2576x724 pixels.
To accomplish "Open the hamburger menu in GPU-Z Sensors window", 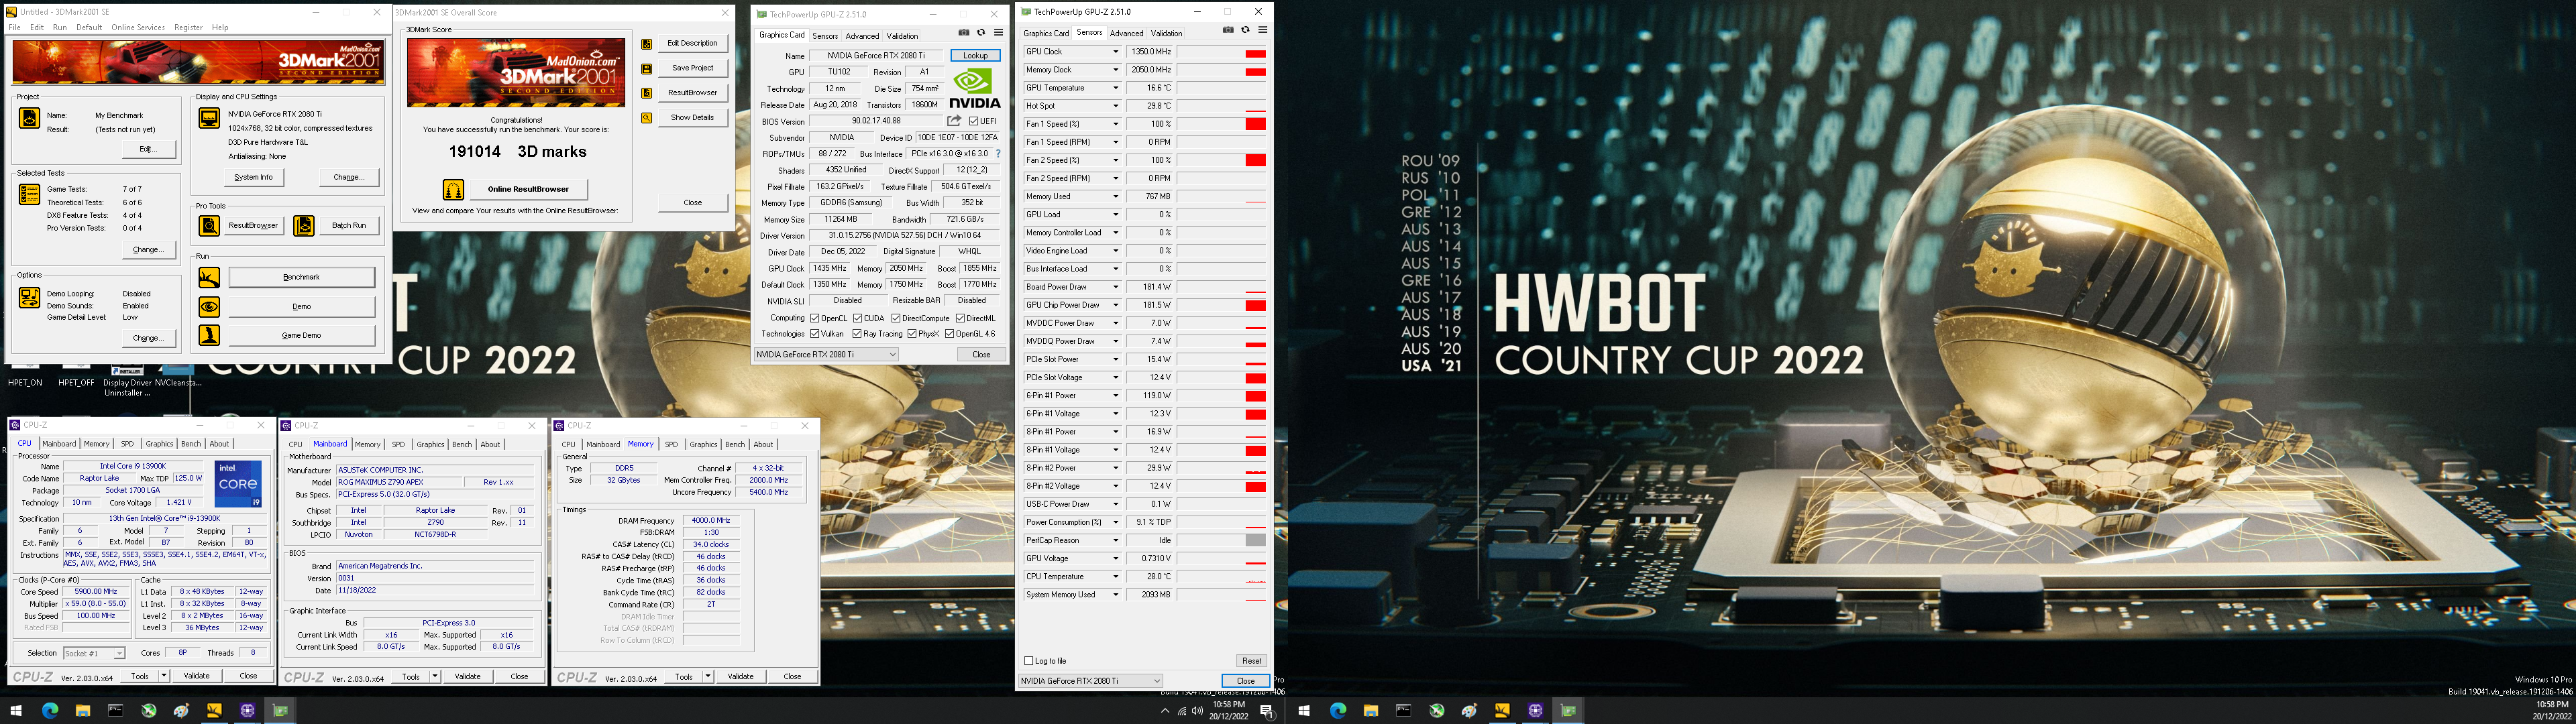I will tap(1262, 30).
